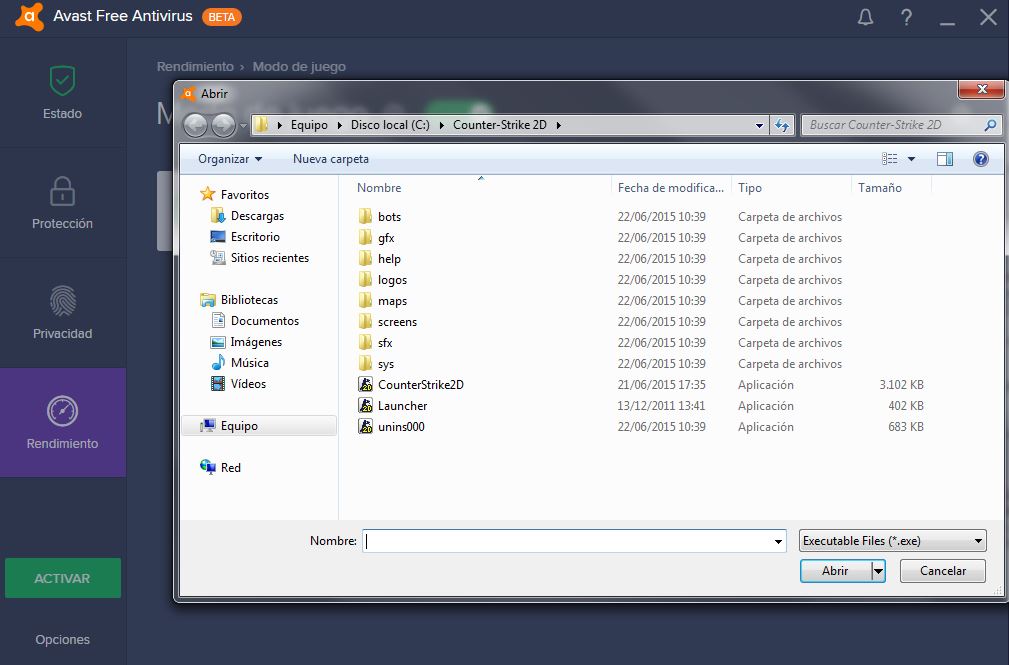This screenshot has height=665, width=1009.
Task: Open dialog help blue question icon
Action: [981, 159]
